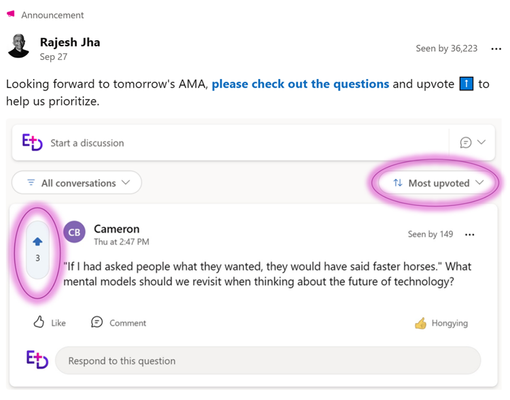Follow the 'please check out the questions' link

tap(300, 84)
